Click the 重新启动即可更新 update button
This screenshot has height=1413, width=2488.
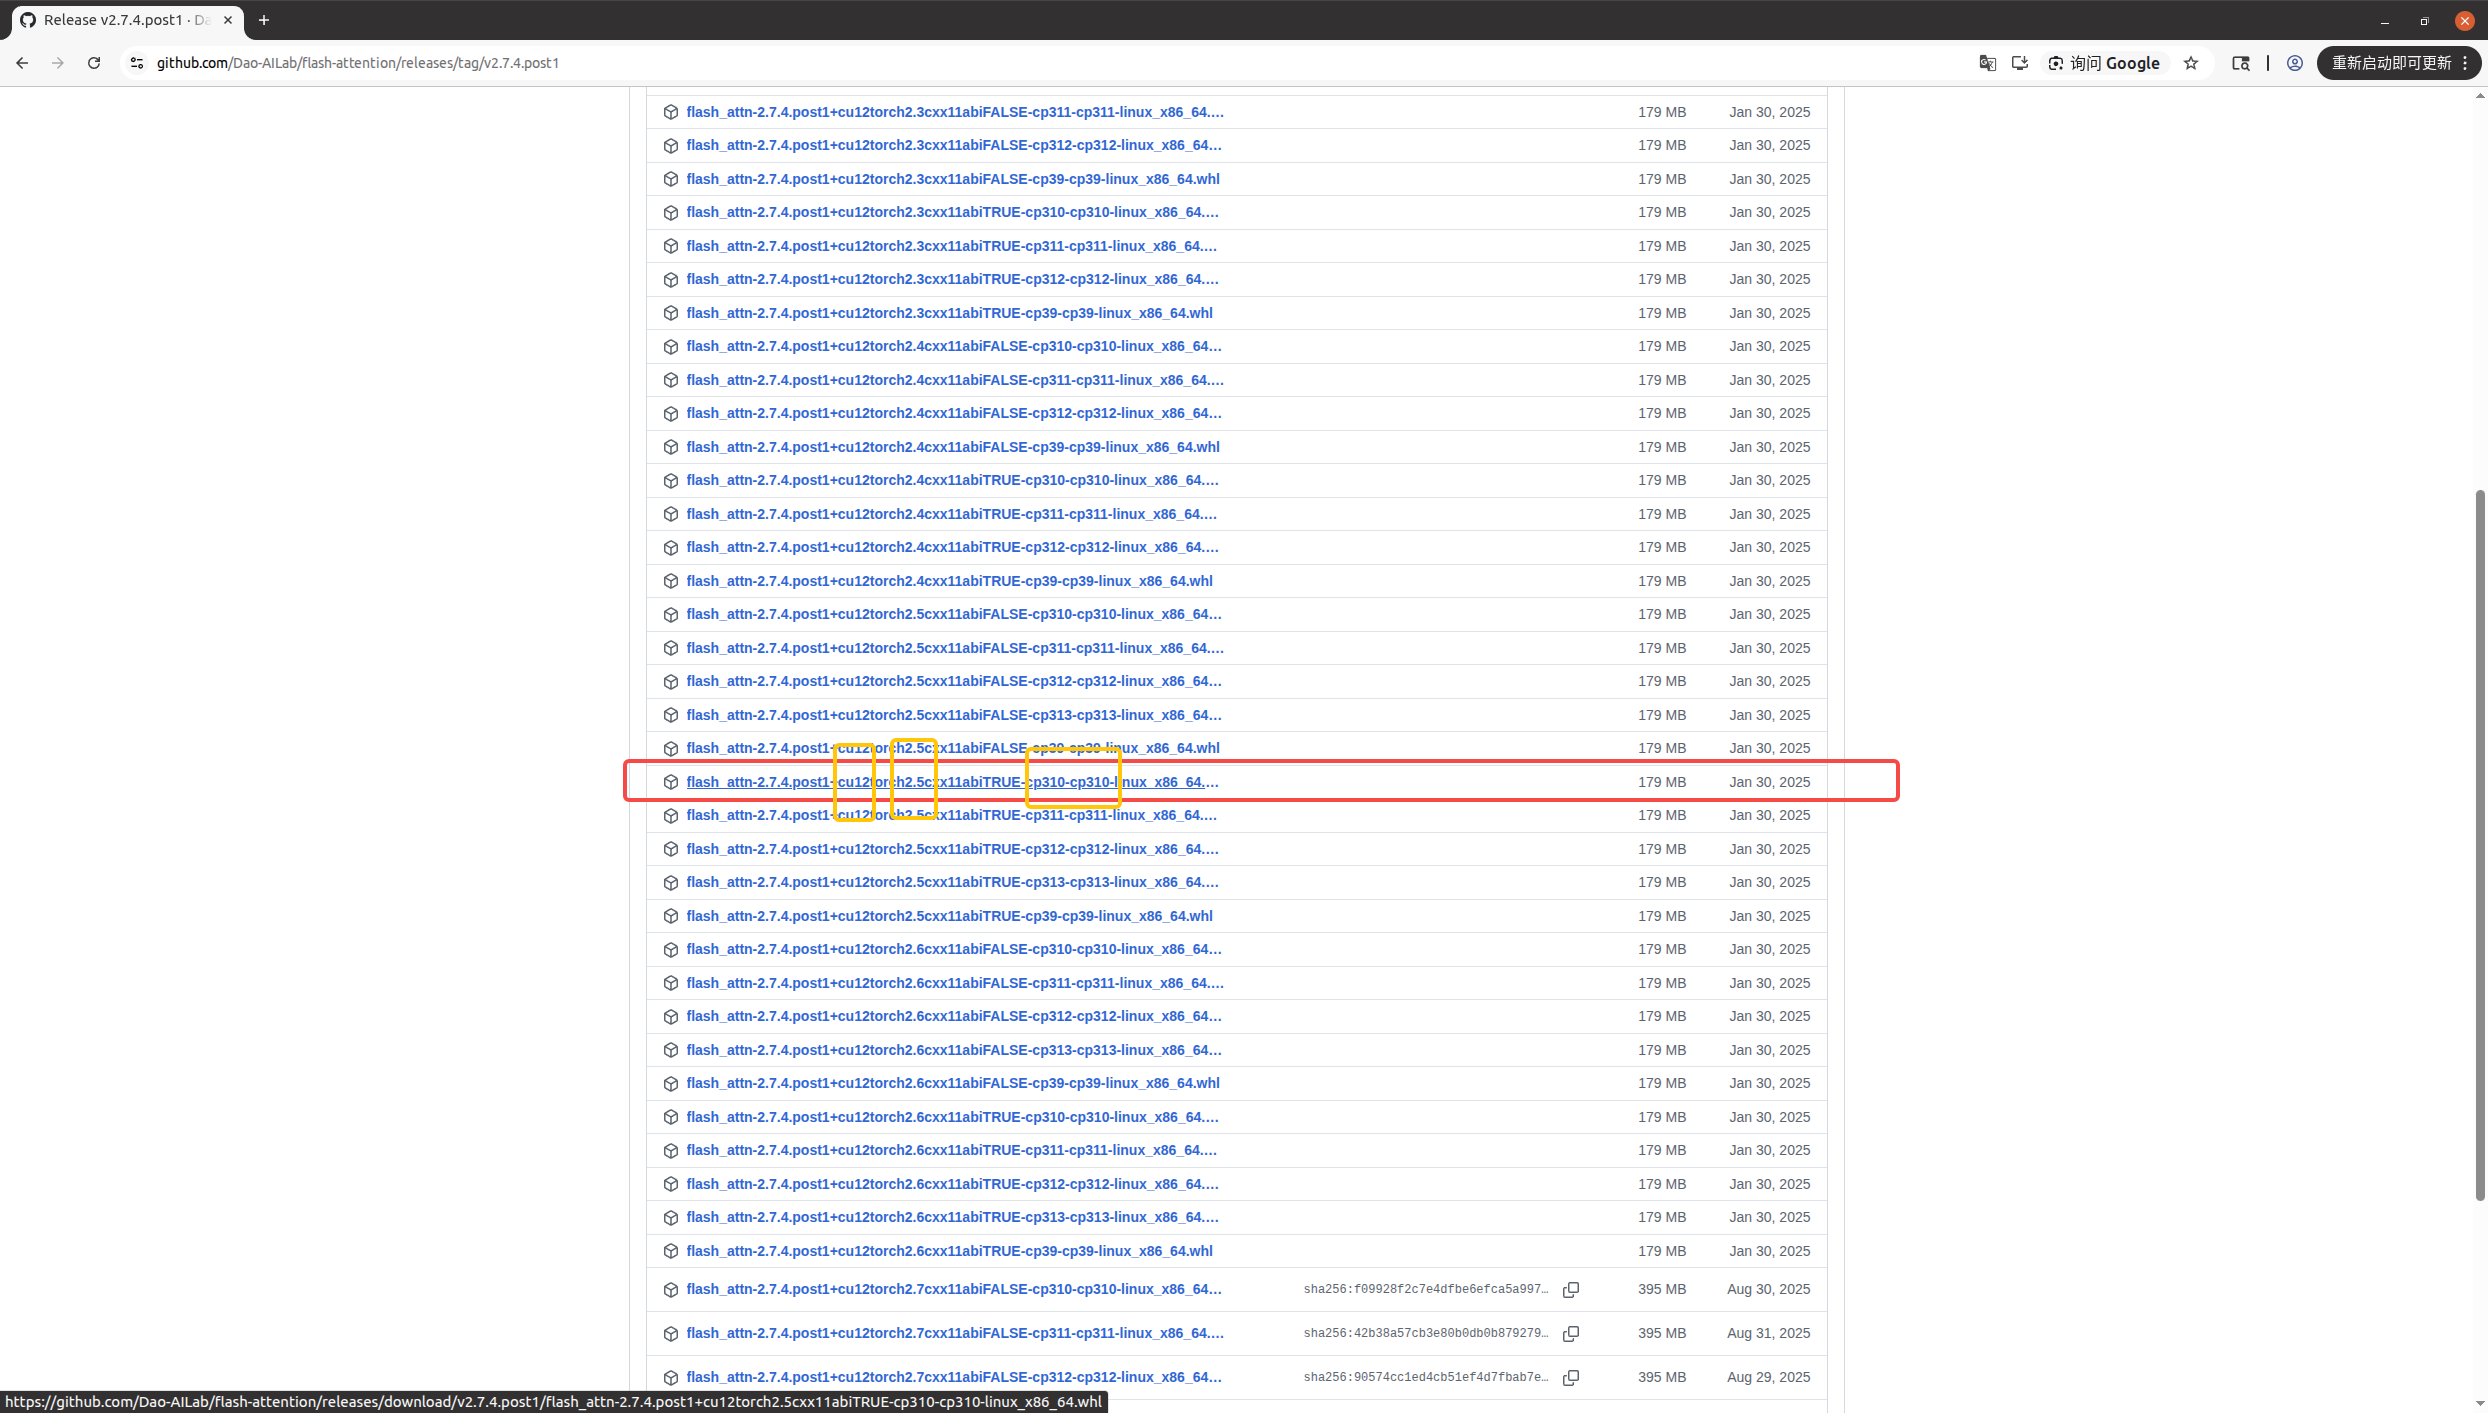(2390, 63)
